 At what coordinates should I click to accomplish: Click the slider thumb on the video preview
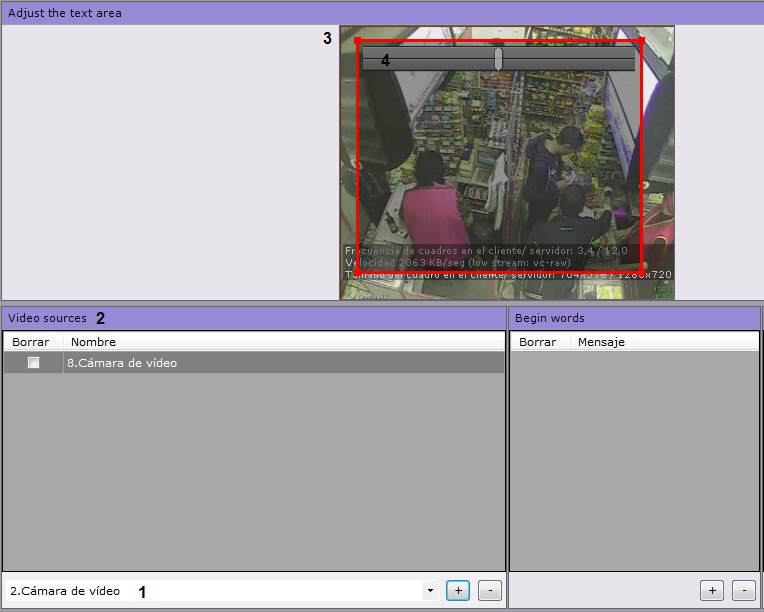(x=498, y=60)
